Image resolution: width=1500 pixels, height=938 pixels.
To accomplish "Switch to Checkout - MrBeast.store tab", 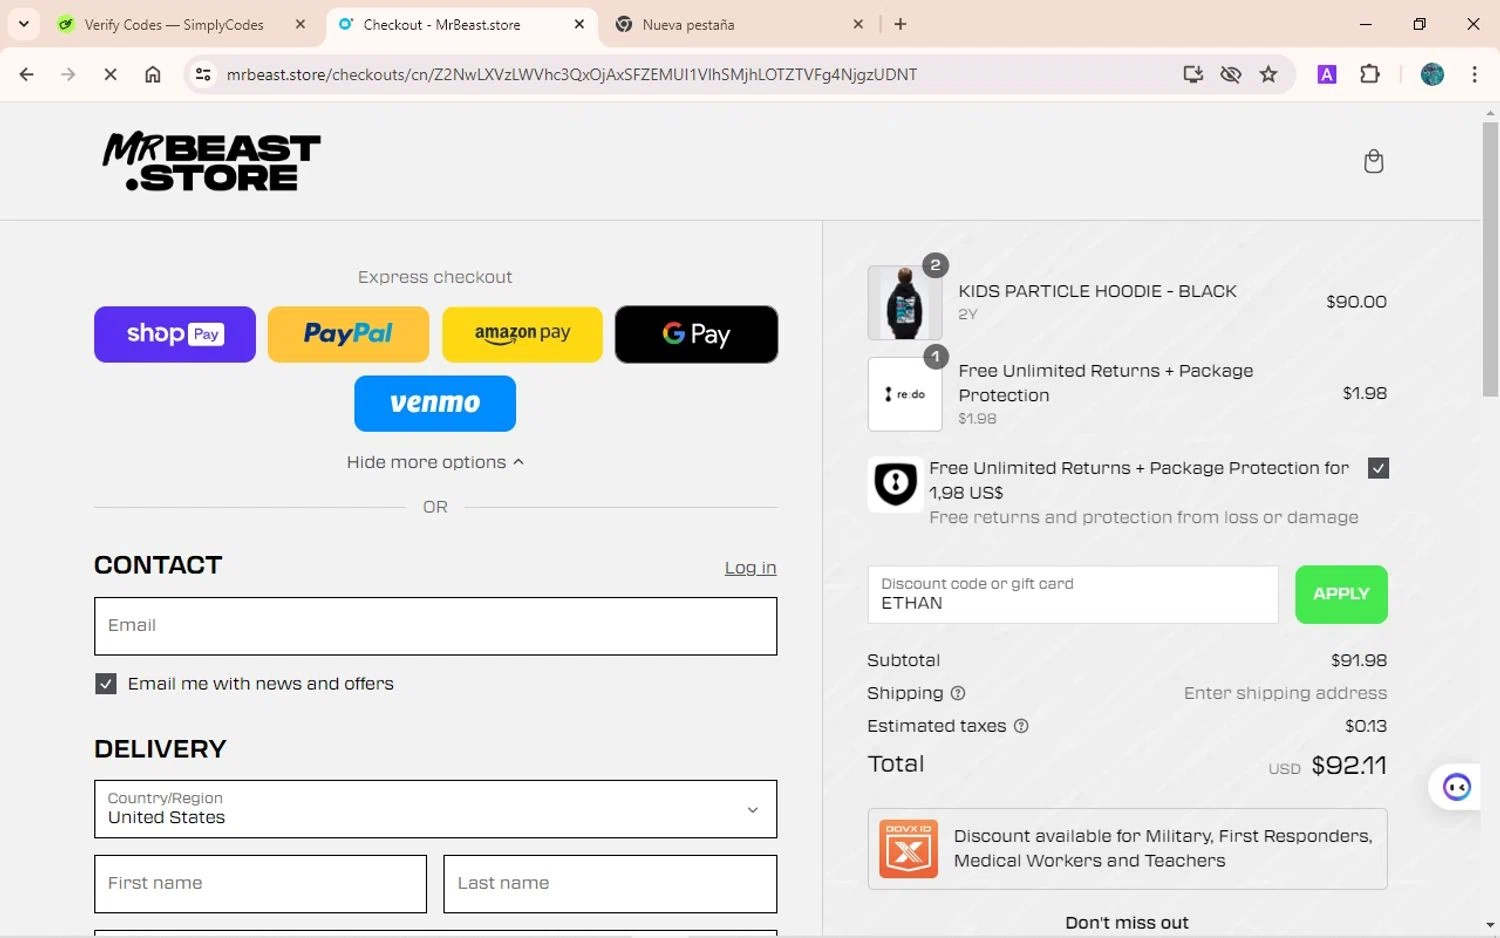I will pyautogui.click(x=442, y=24).
